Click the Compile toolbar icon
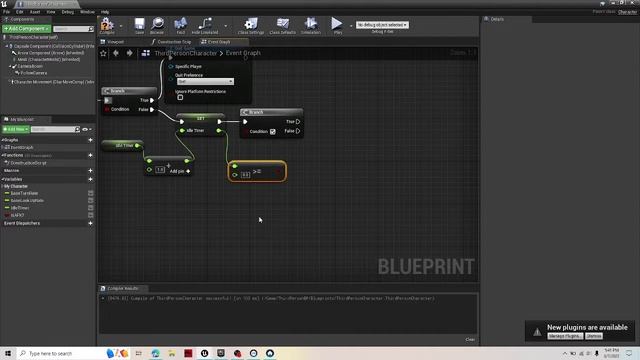Image resolution: width=640 pixels, height=360 pixels. [x=107, y=25]
